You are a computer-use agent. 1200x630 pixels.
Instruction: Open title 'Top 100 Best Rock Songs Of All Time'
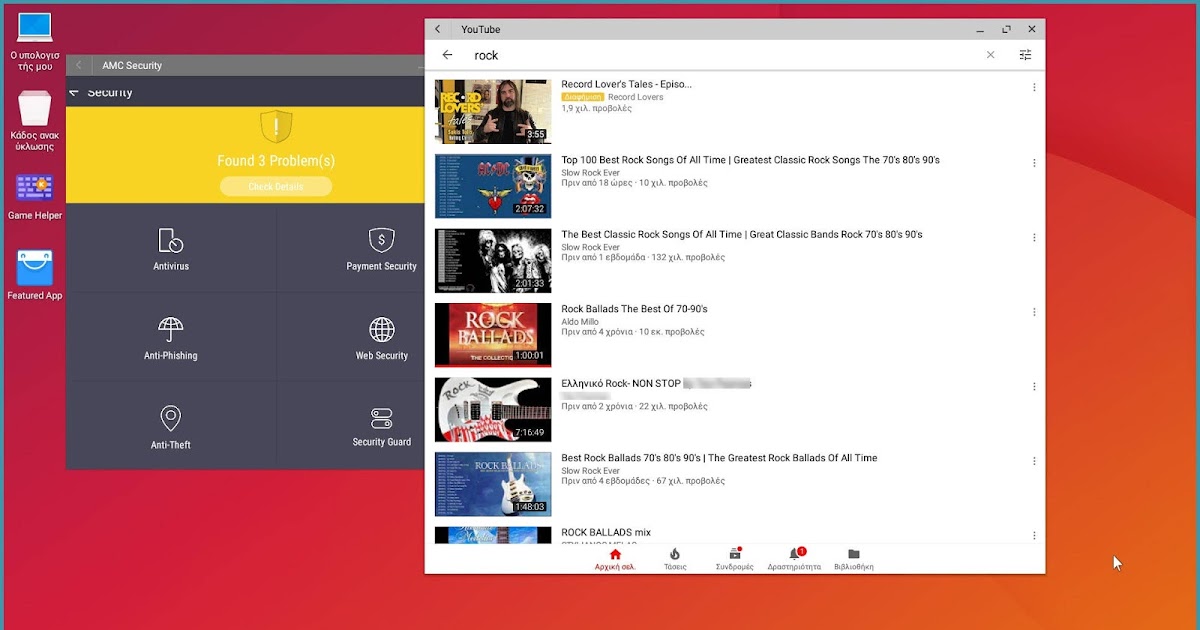coord(750,160)
